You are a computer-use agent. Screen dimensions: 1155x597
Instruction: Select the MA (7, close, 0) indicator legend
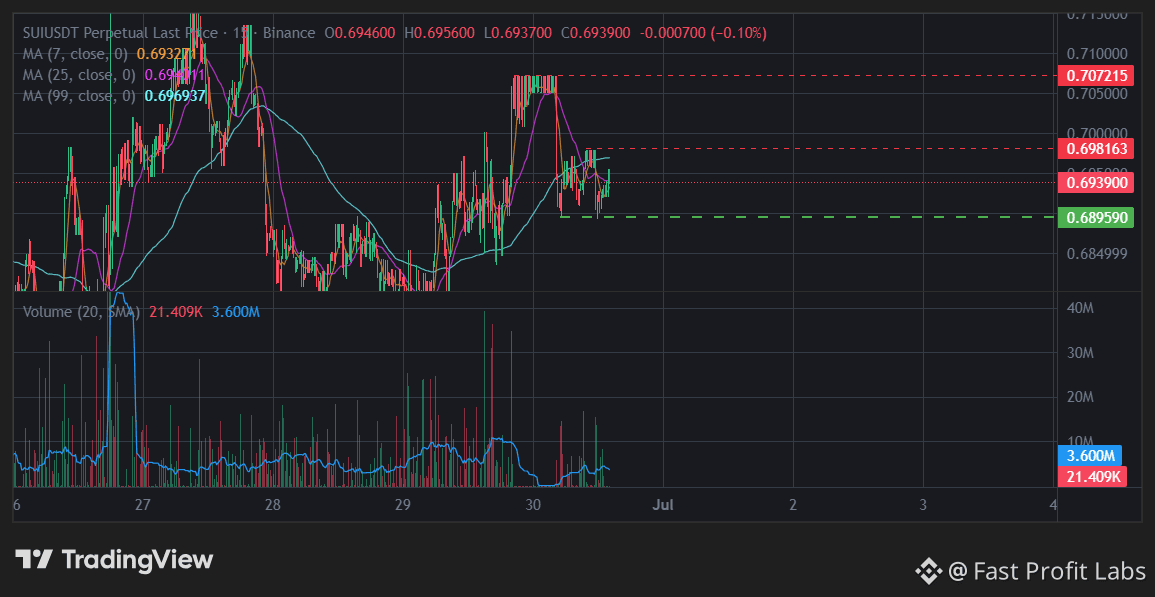[x=75, y=54]
